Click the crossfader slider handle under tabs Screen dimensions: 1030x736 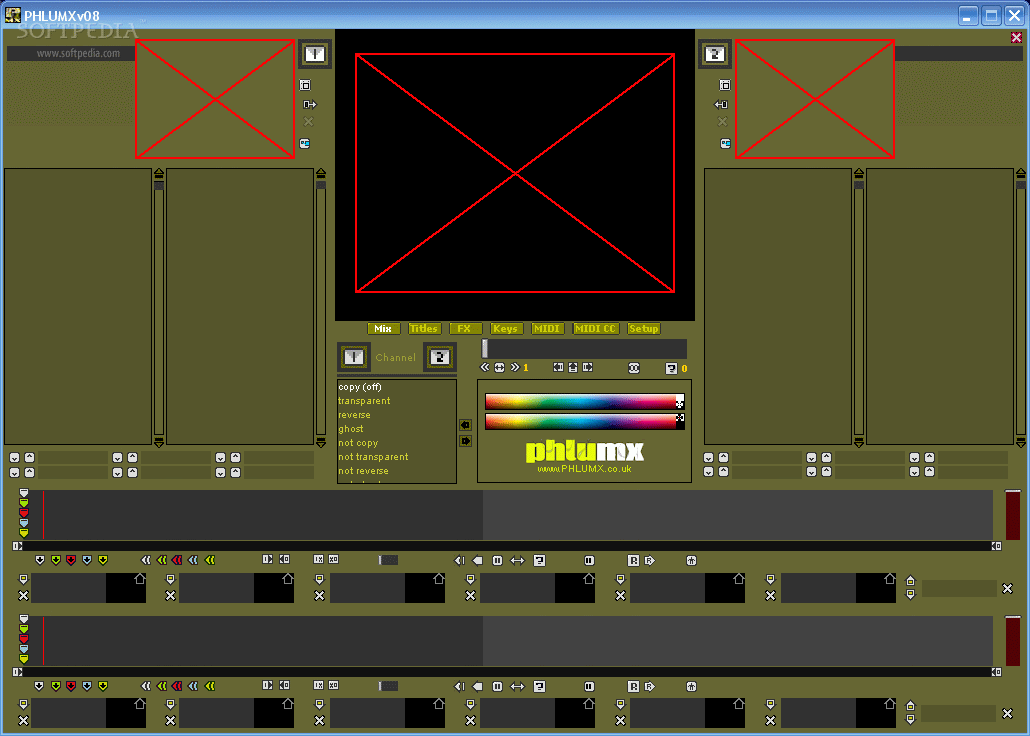pyautogui.click(x=485, y=348)
